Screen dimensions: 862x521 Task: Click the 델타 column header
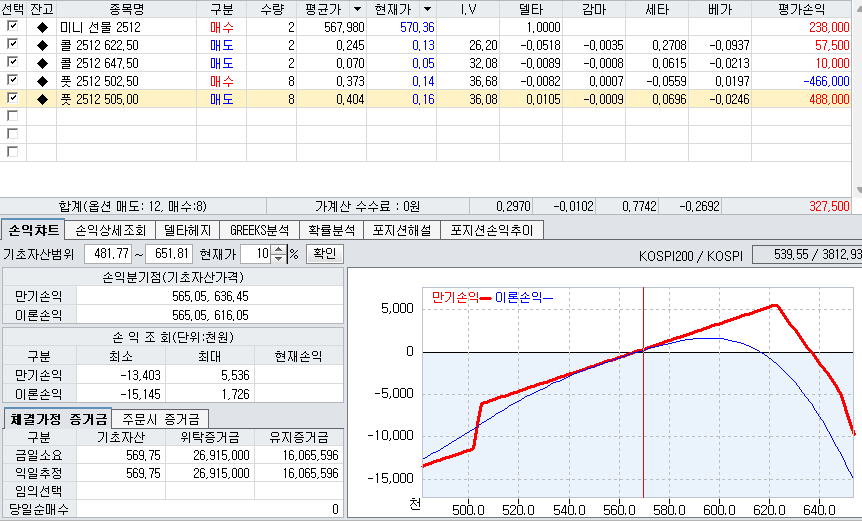coord(531,9)
